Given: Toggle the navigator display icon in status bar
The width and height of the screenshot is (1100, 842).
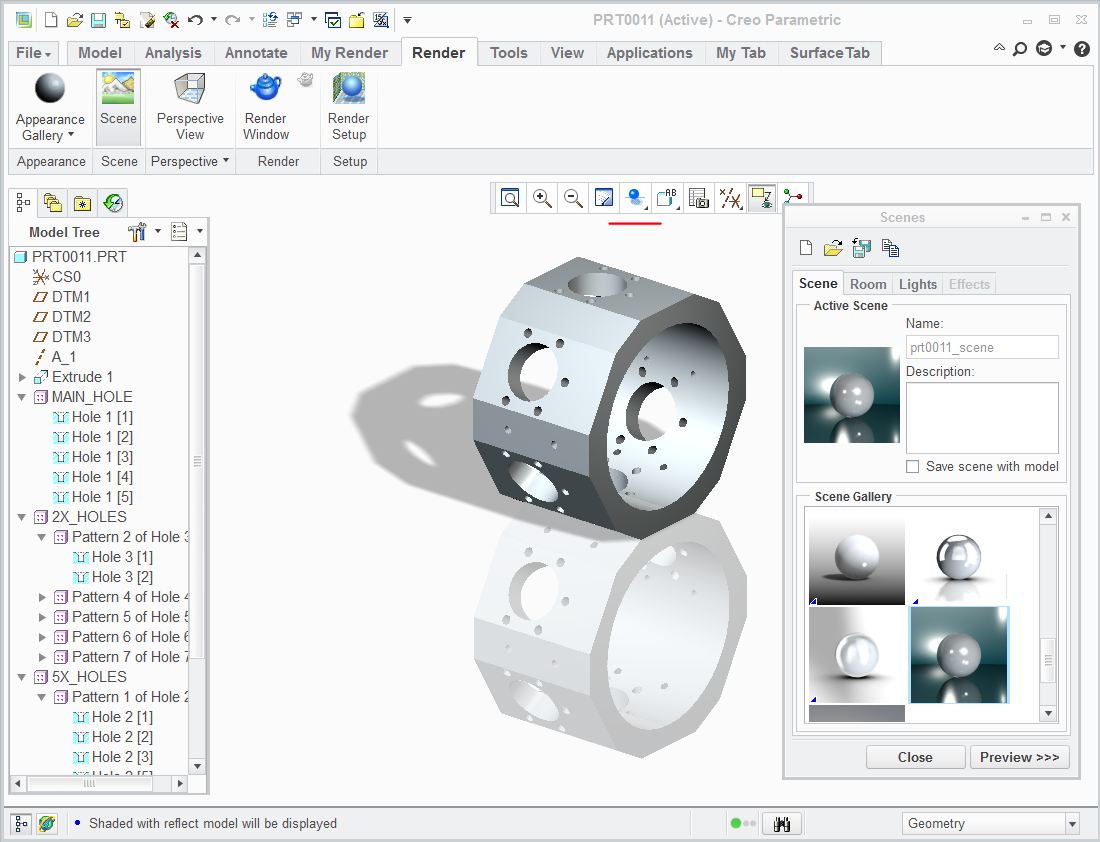Looking at the screenshot, I should point(22,824).
